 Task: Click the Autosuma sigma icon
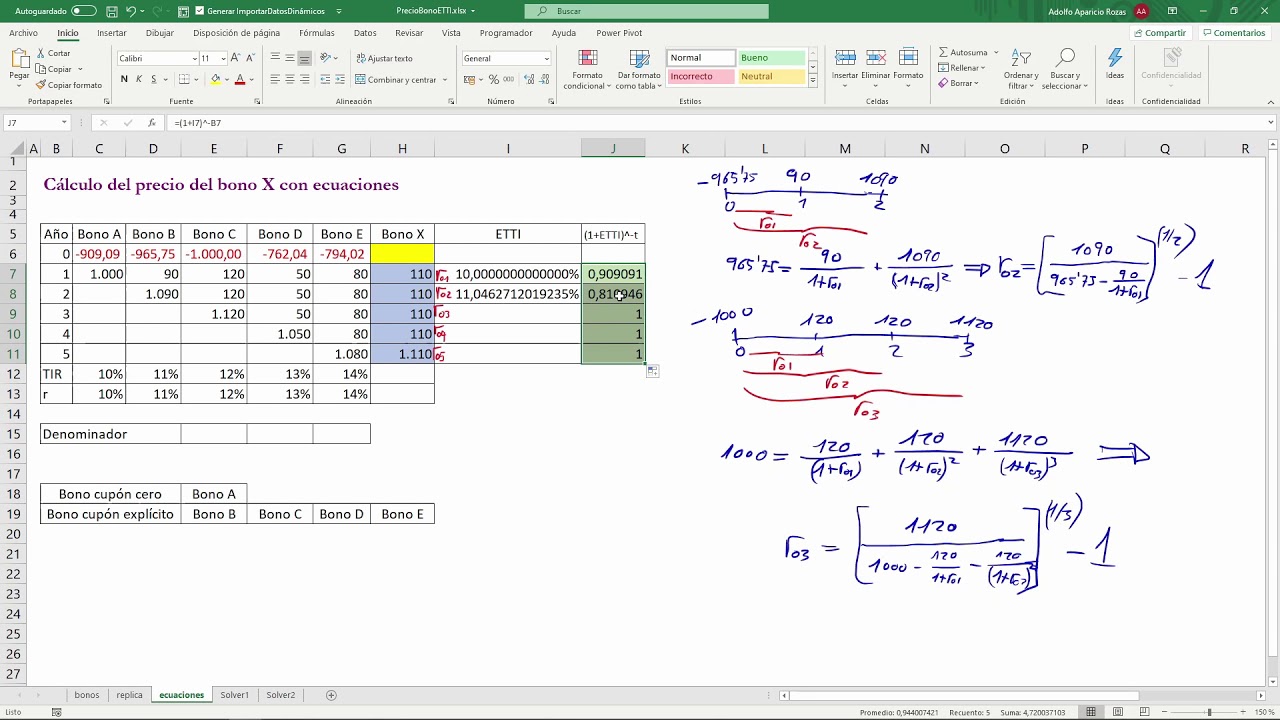pos(944,52)
